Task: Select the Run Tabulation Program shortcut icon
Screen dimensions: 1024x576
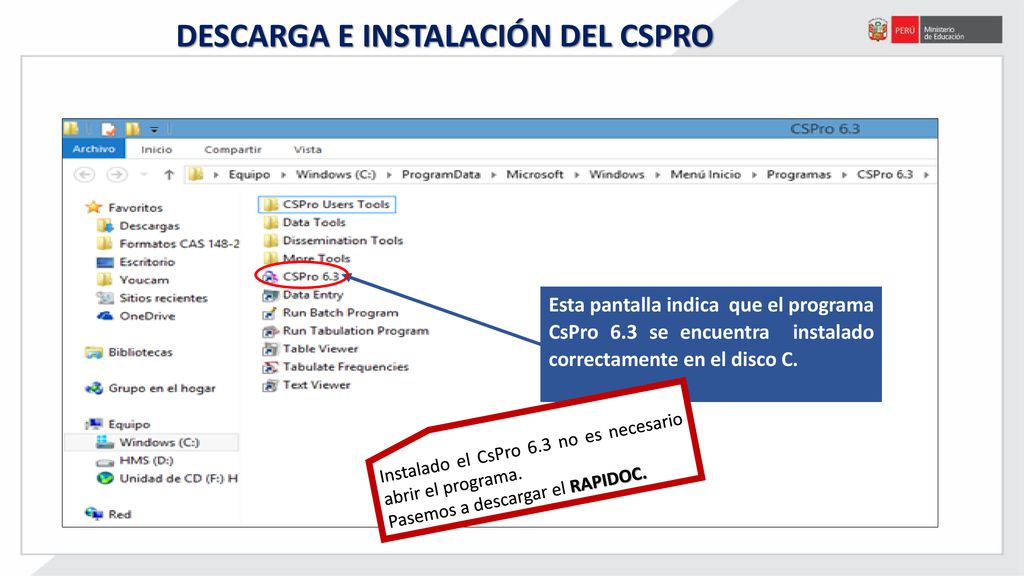Action: click(x=270, y=331)
